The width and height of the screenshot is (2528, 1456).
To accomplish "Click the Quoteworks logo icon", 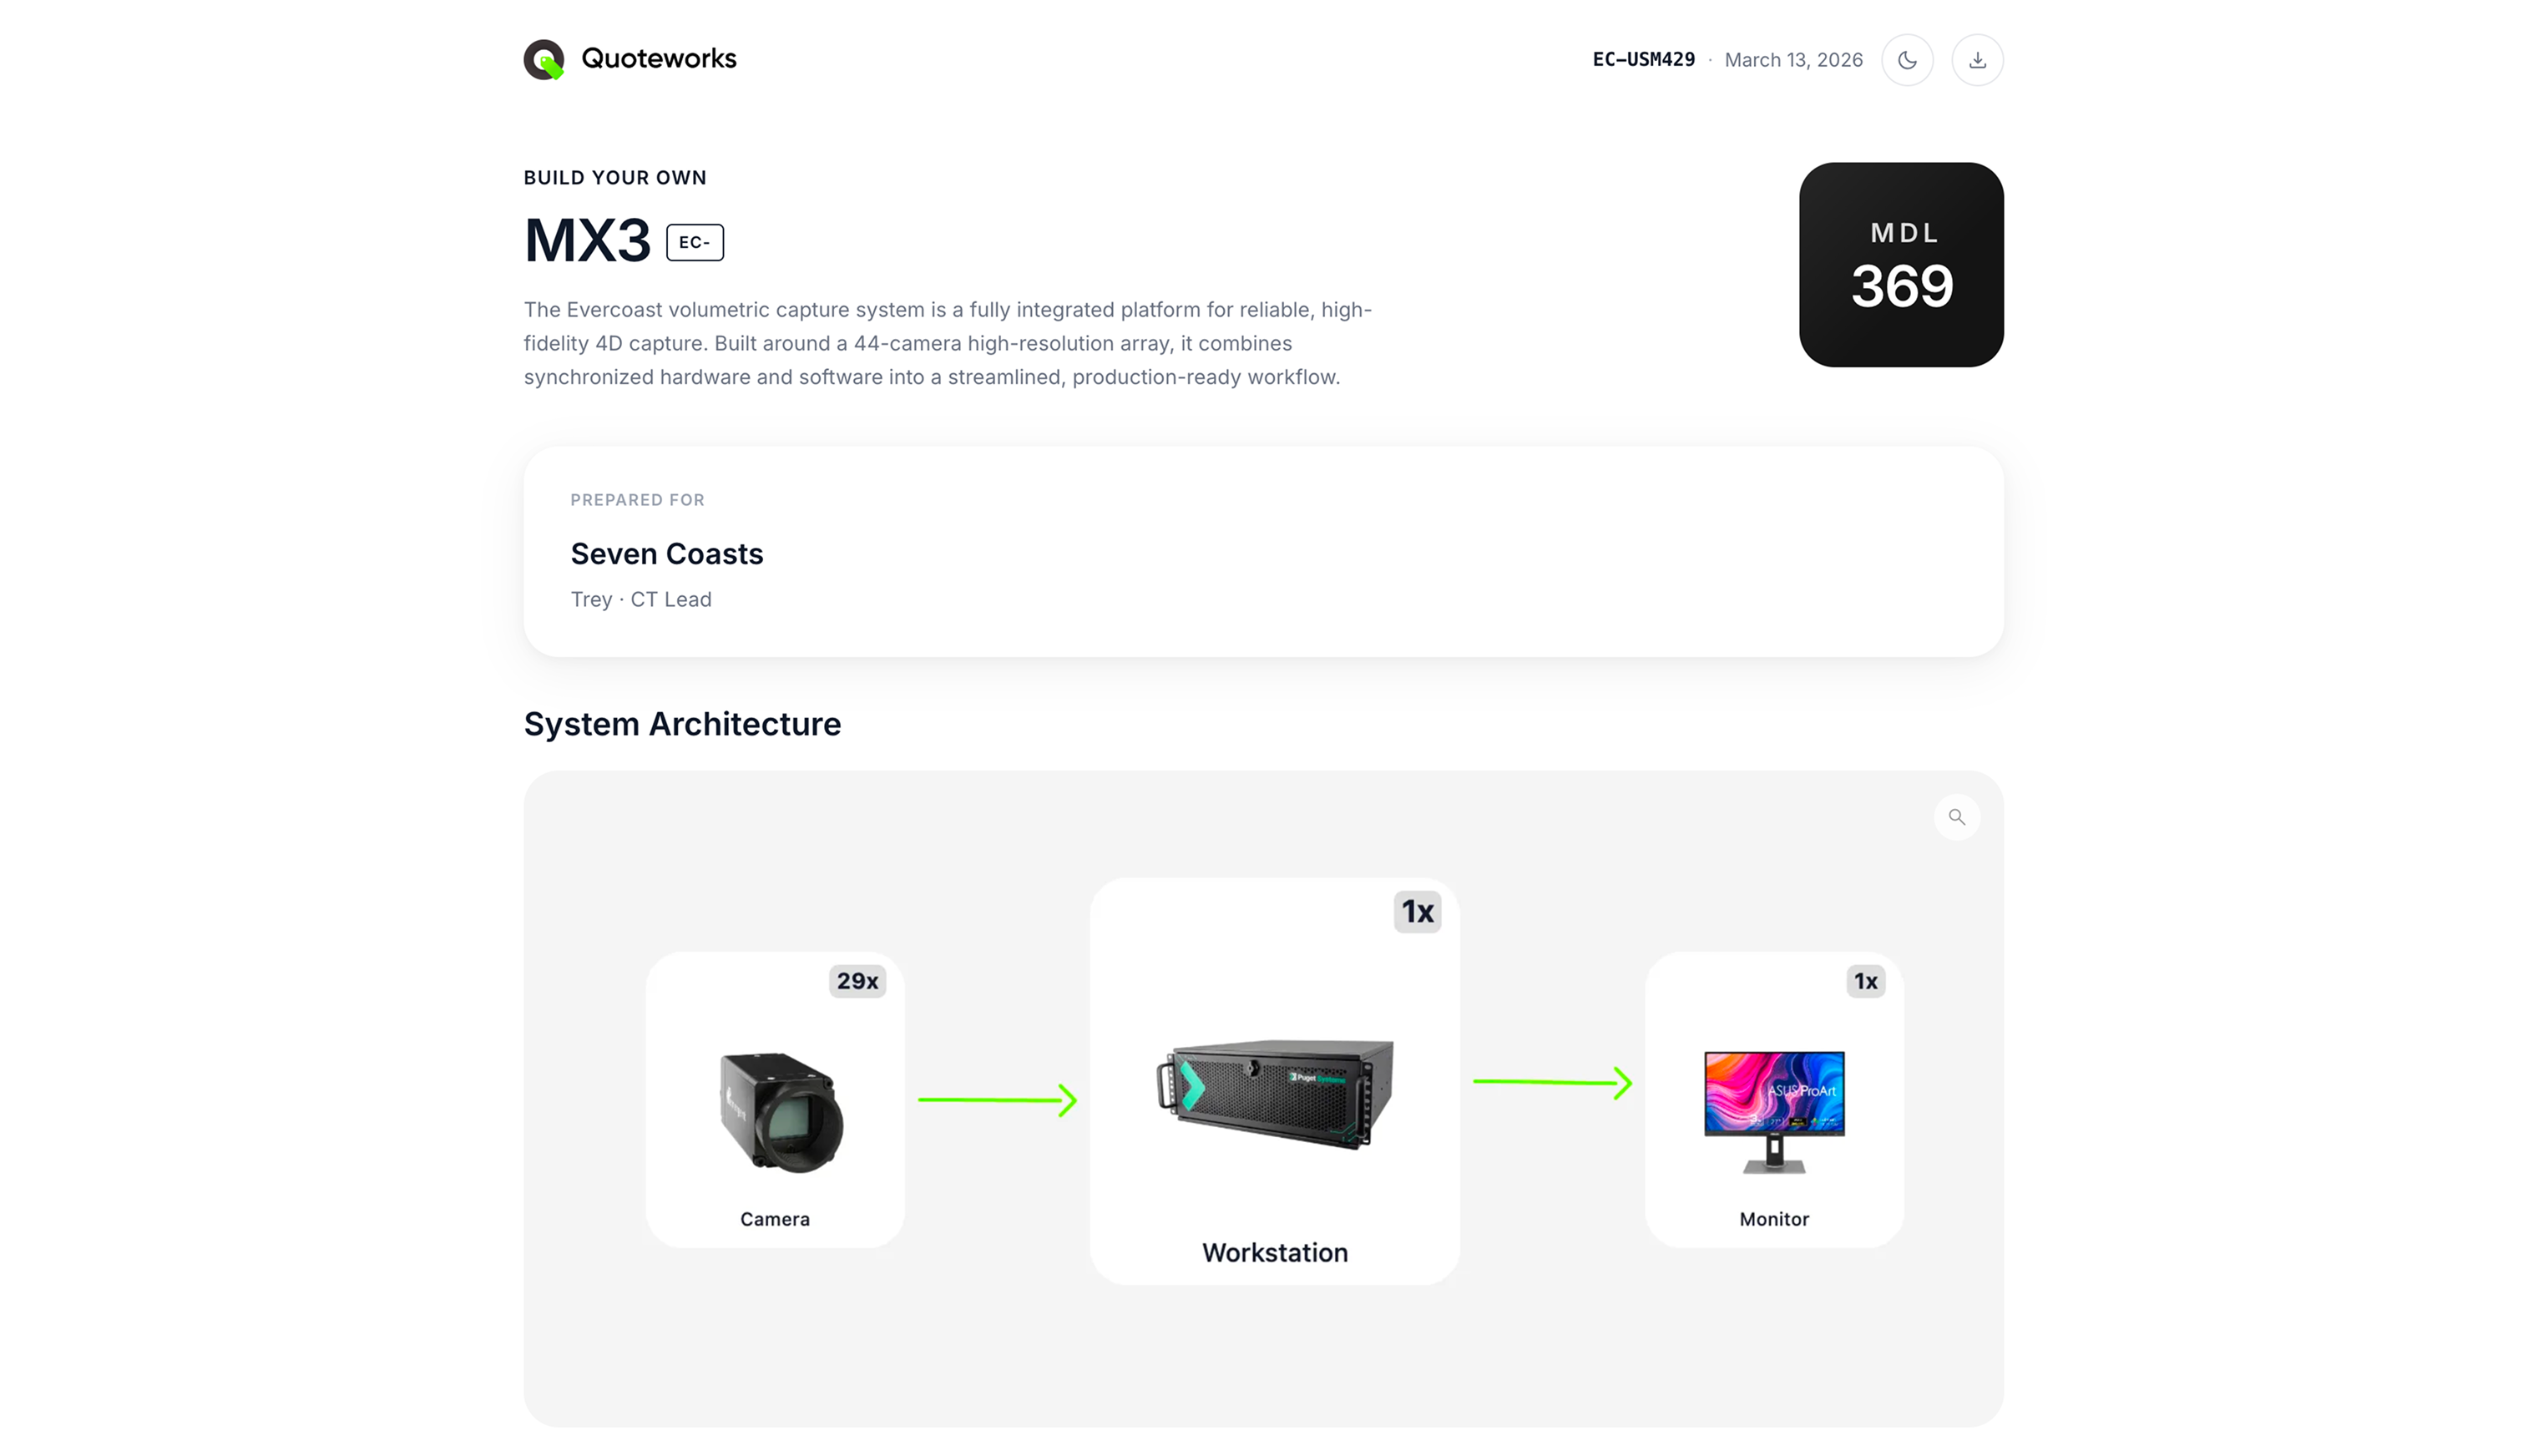I will 544,59.
